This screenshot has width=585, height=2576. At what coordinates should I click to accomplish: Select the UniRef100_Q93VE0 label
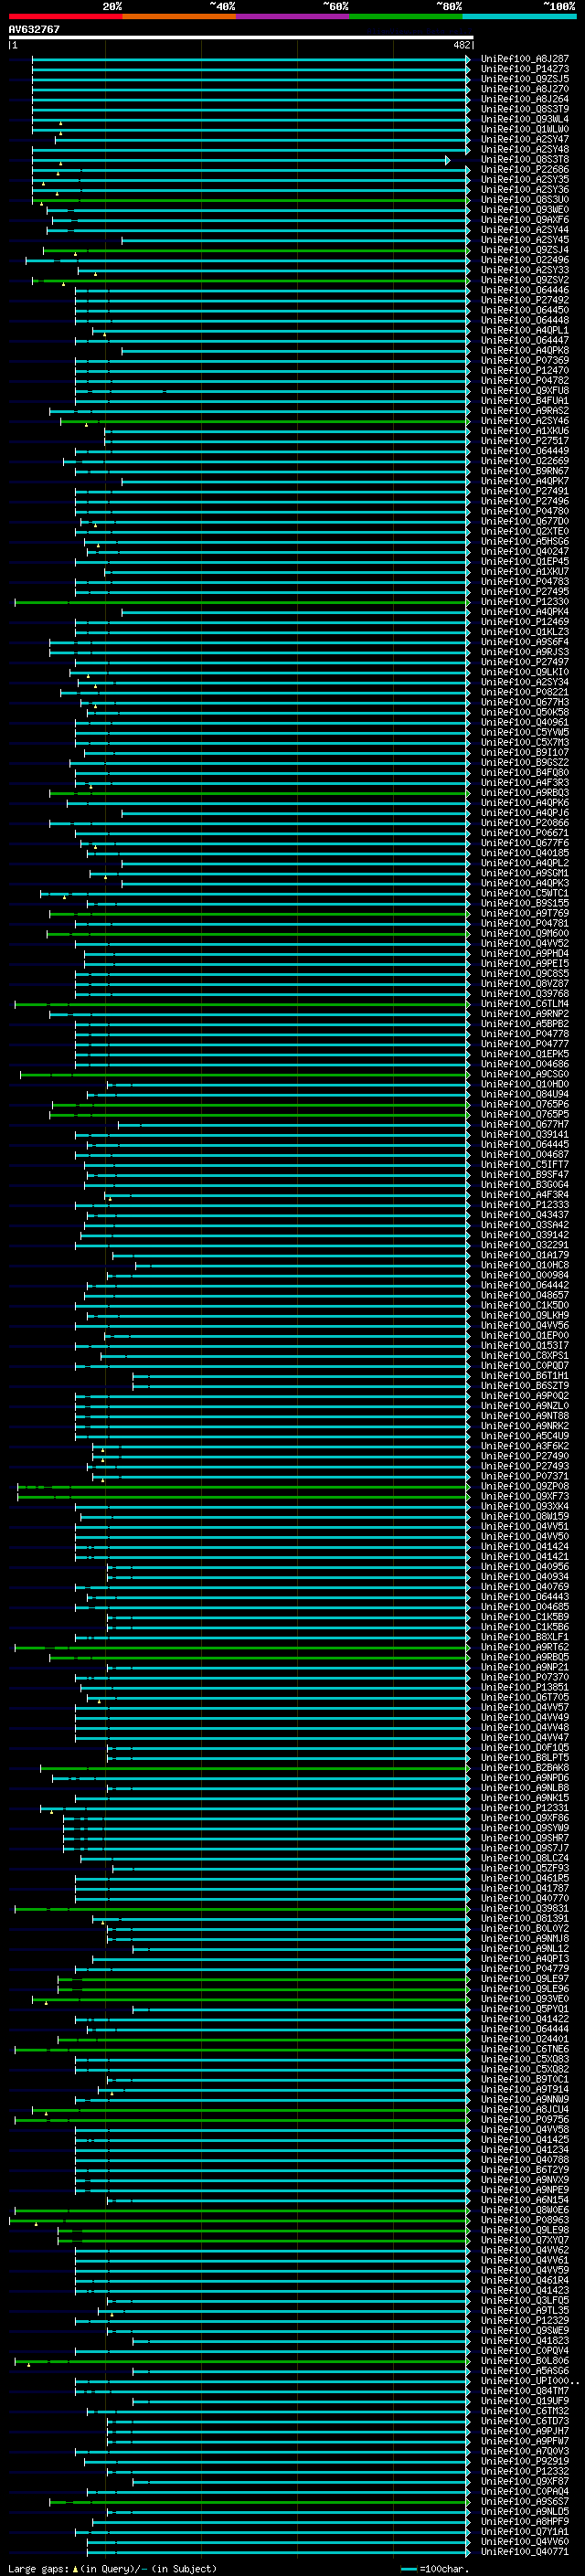click(525, 1999)
